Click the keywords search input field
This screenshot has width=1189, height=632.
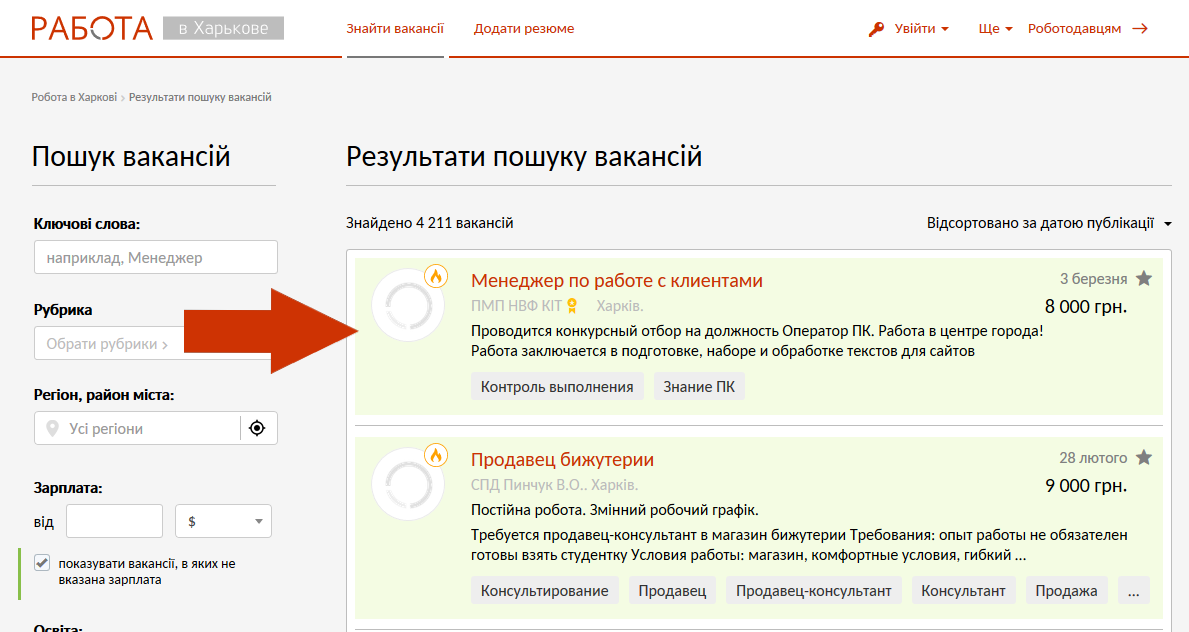coord(155,257)
